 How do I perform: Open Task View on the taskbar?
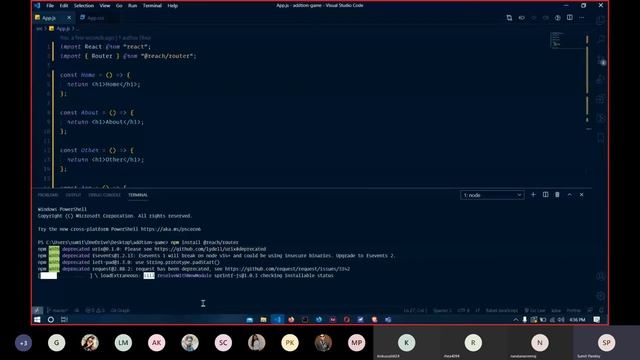point(64,320)
